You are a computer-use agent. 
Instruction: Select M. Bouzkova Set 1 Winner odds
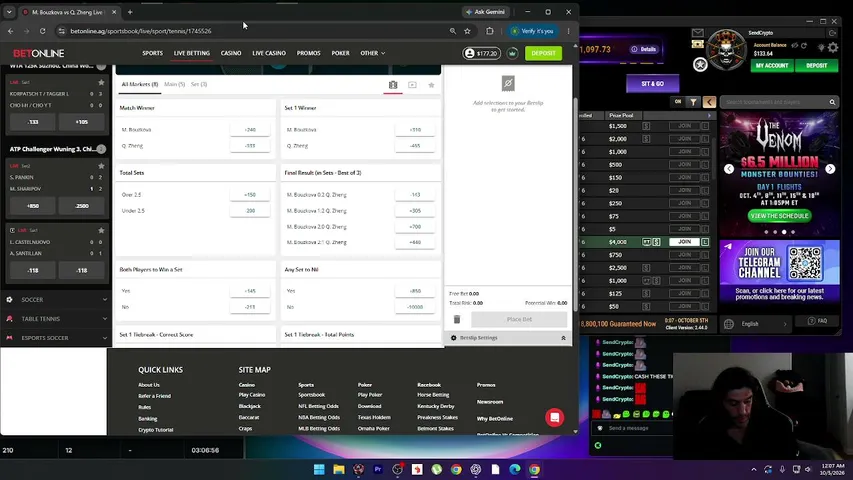[415, 130]
